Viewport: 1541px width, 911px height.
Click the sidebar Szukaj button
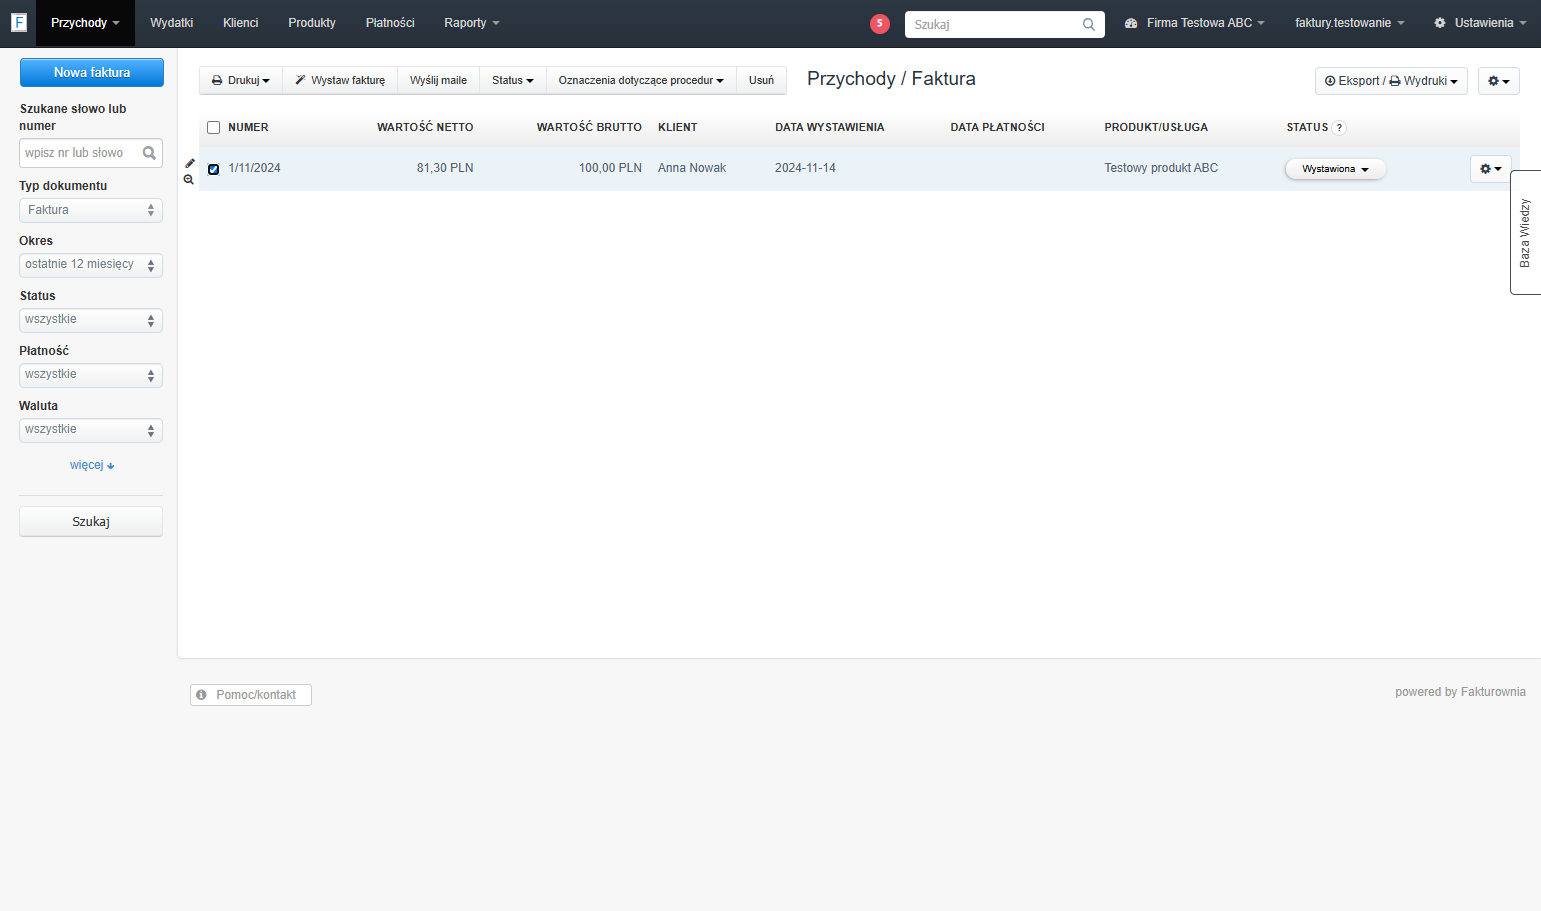[x=91, y=522]
